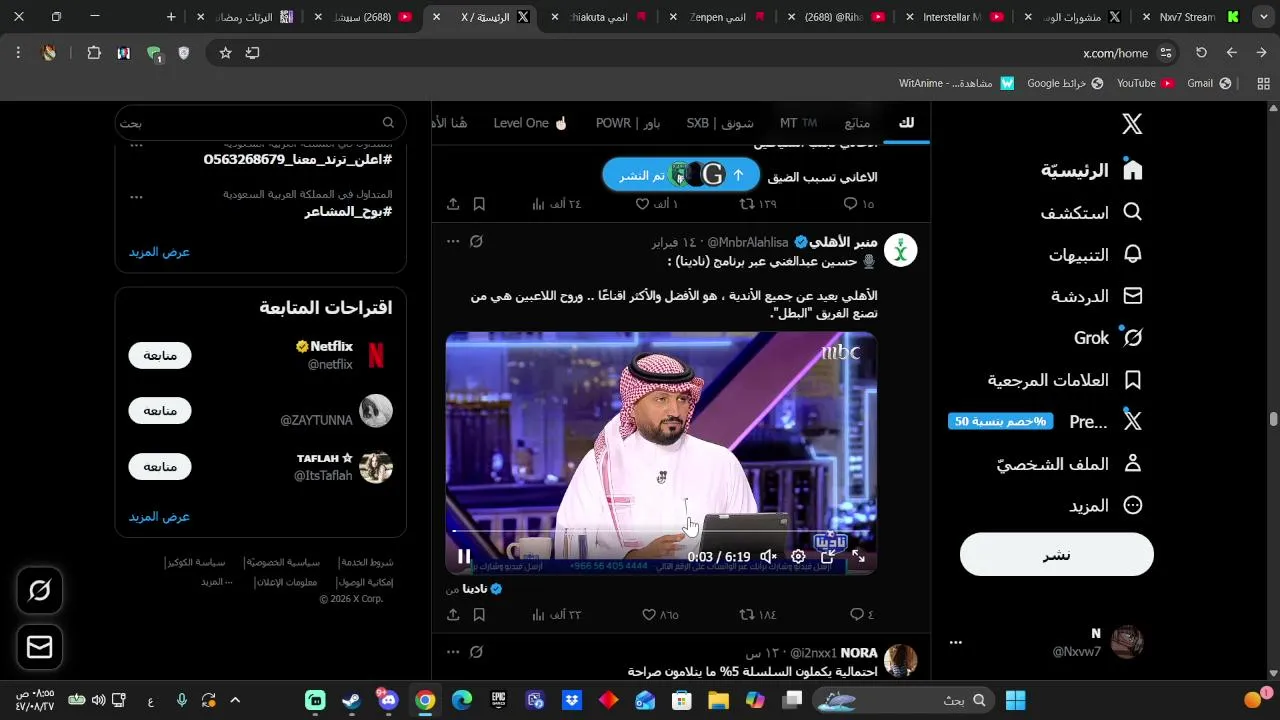Open الدردشة chat page

1096,296
